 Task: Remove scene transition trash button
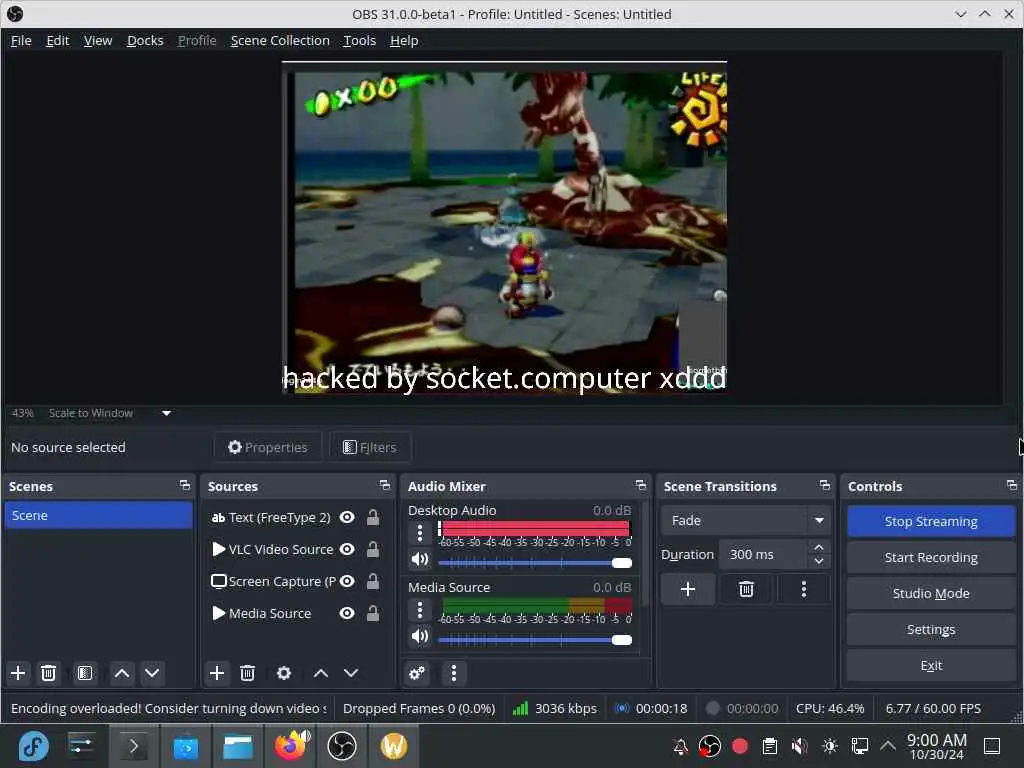click(x=746, y=589)
